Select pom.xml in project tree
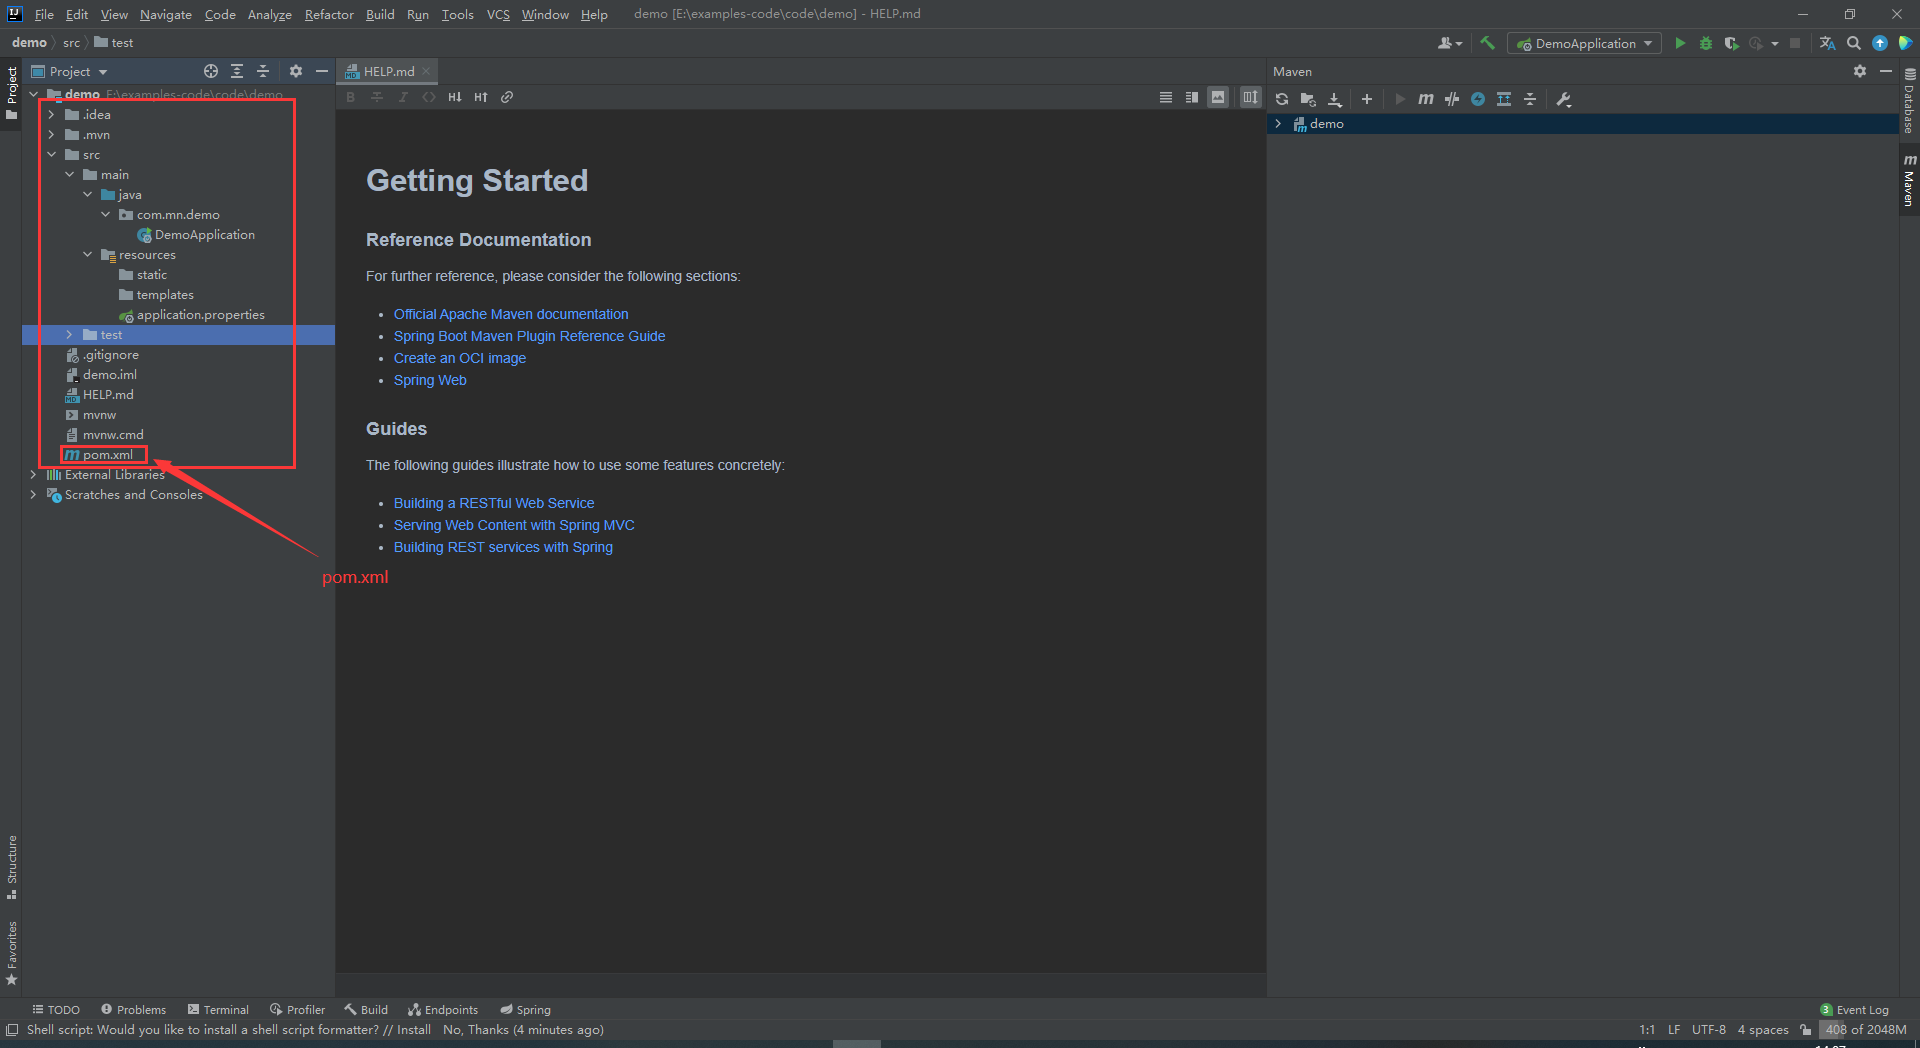The height and width of the screenshot is (1048, 1920). coord(107,455)
